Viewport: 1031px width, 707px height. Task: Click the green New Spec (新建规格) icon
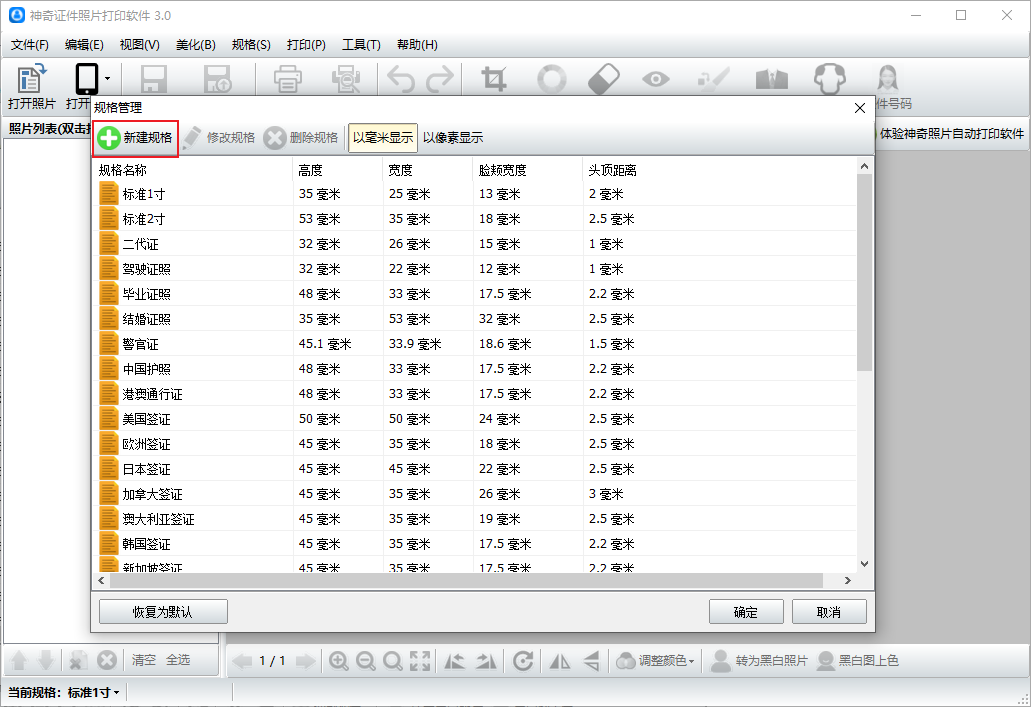point(109,138)
